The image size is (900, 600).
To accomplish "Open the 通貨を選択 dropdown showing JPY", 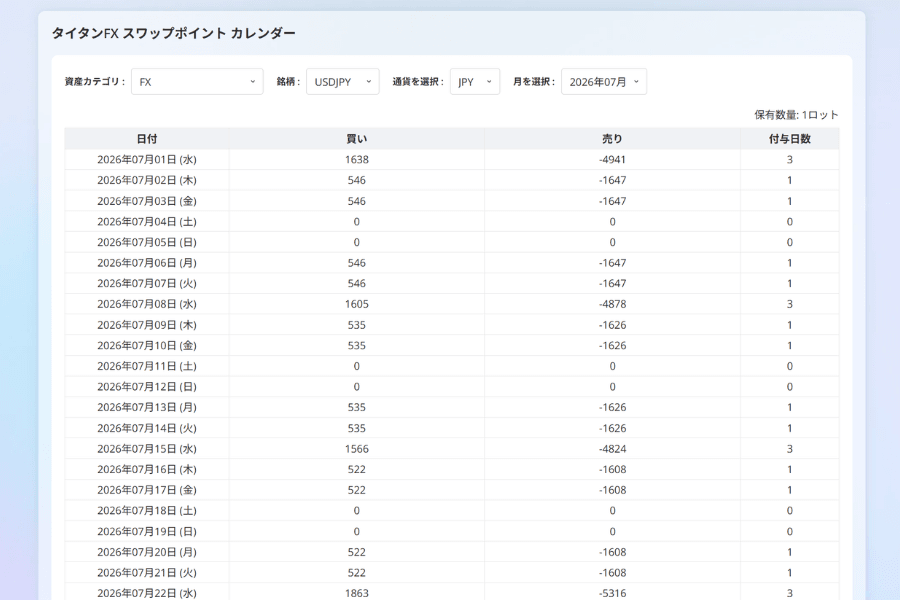I will pyautogui.click(x=475, y=82).
